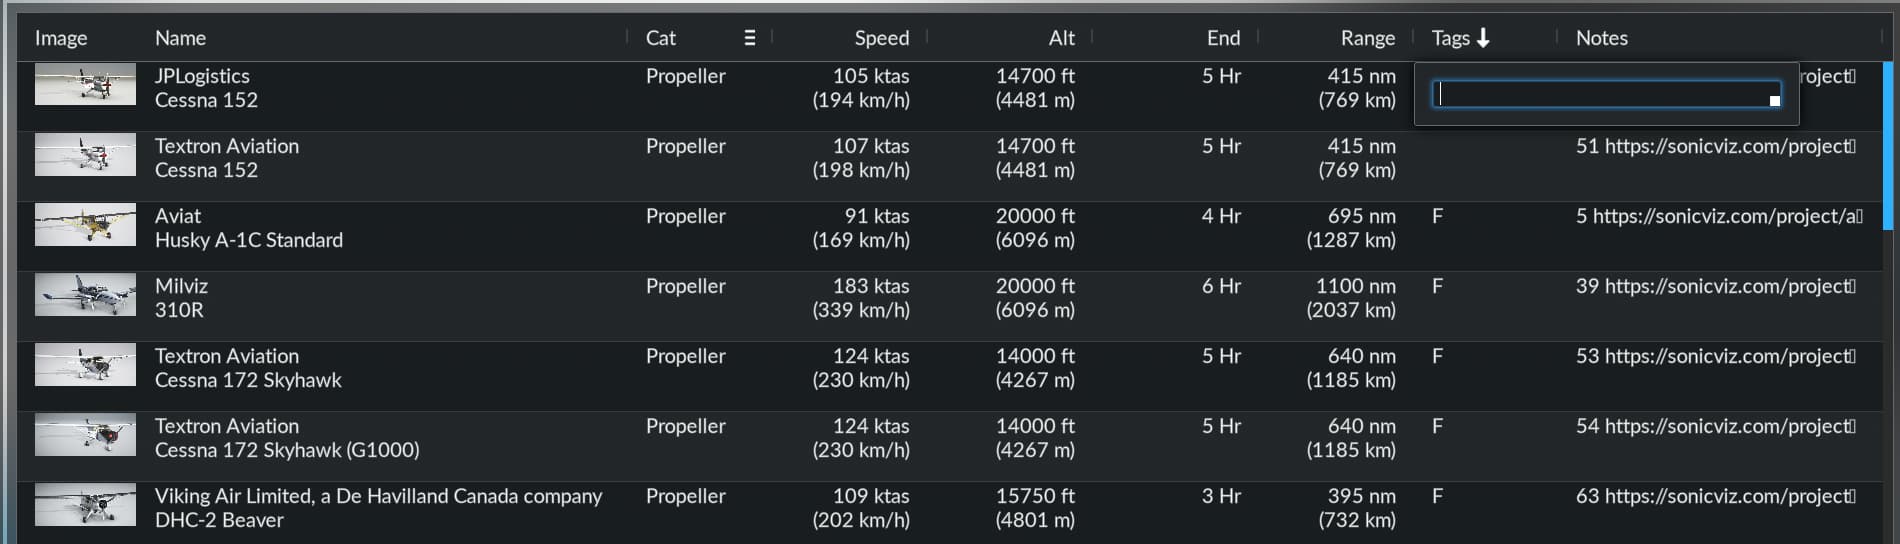Click the Cessna 172 Skyhawk (G1000) thumbnail
Screen dimensions: 1900x544
85,434
